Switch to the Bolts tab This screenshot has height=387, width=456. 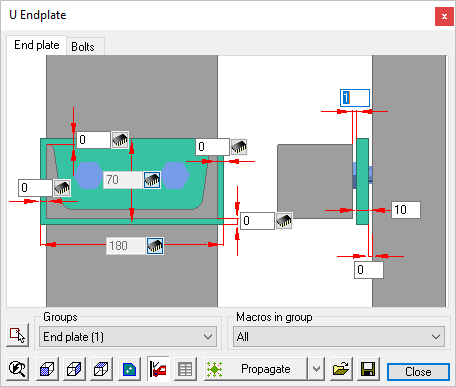[x=83, y=47]
